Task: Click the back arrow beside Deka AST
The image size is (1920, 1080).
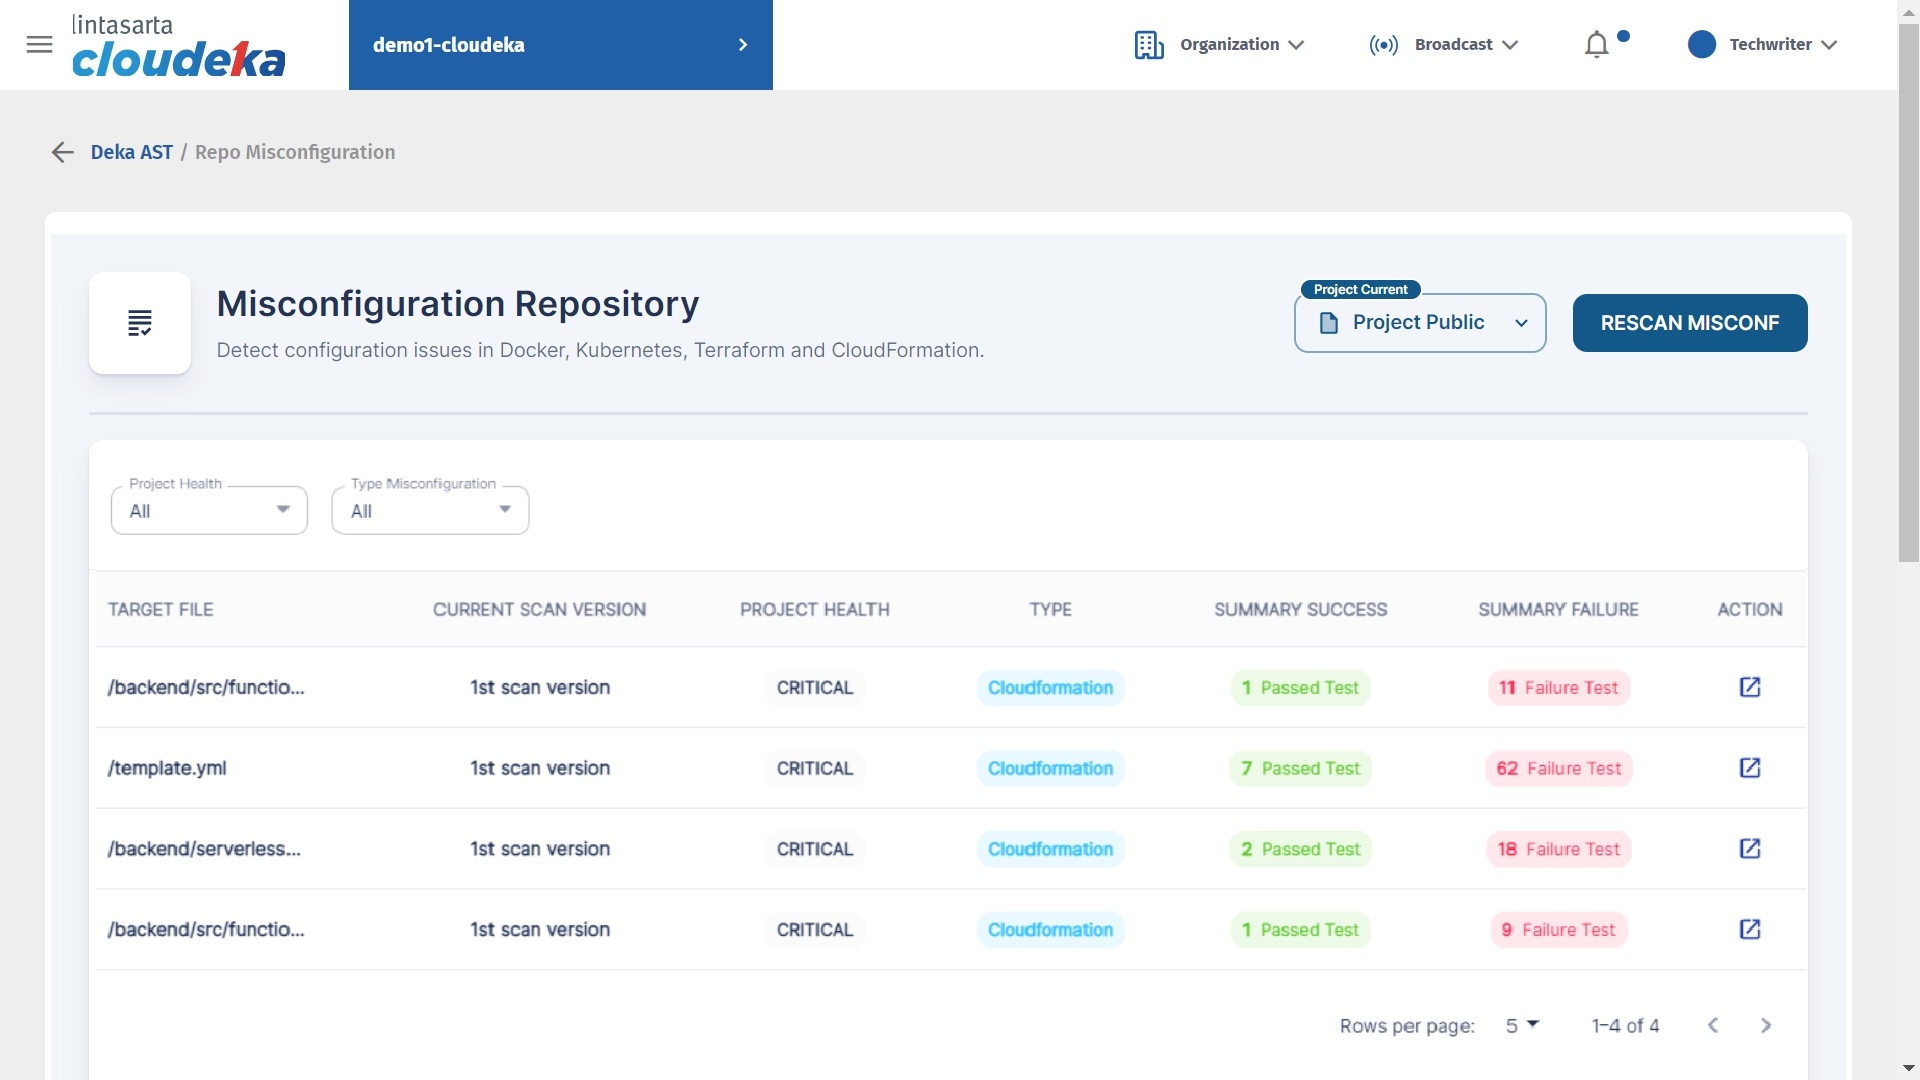Action: pyautogui.click(x=63, y=152)
